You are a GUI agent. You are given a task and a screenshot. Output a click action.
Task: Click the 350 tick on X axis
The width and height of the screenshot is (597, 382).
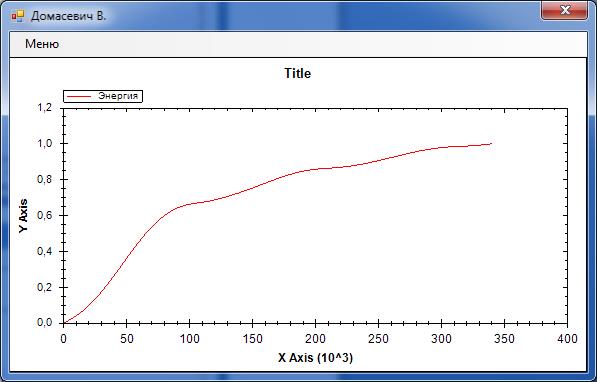[x=504, y=339]
